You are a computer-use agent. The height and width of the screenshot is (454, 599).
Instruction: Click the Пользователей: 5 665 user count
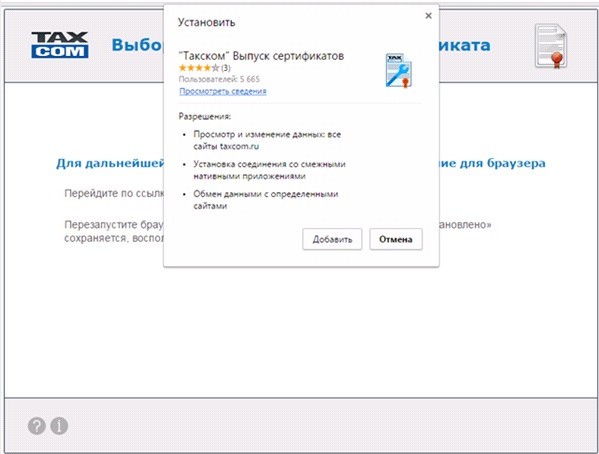click(219, 79)
